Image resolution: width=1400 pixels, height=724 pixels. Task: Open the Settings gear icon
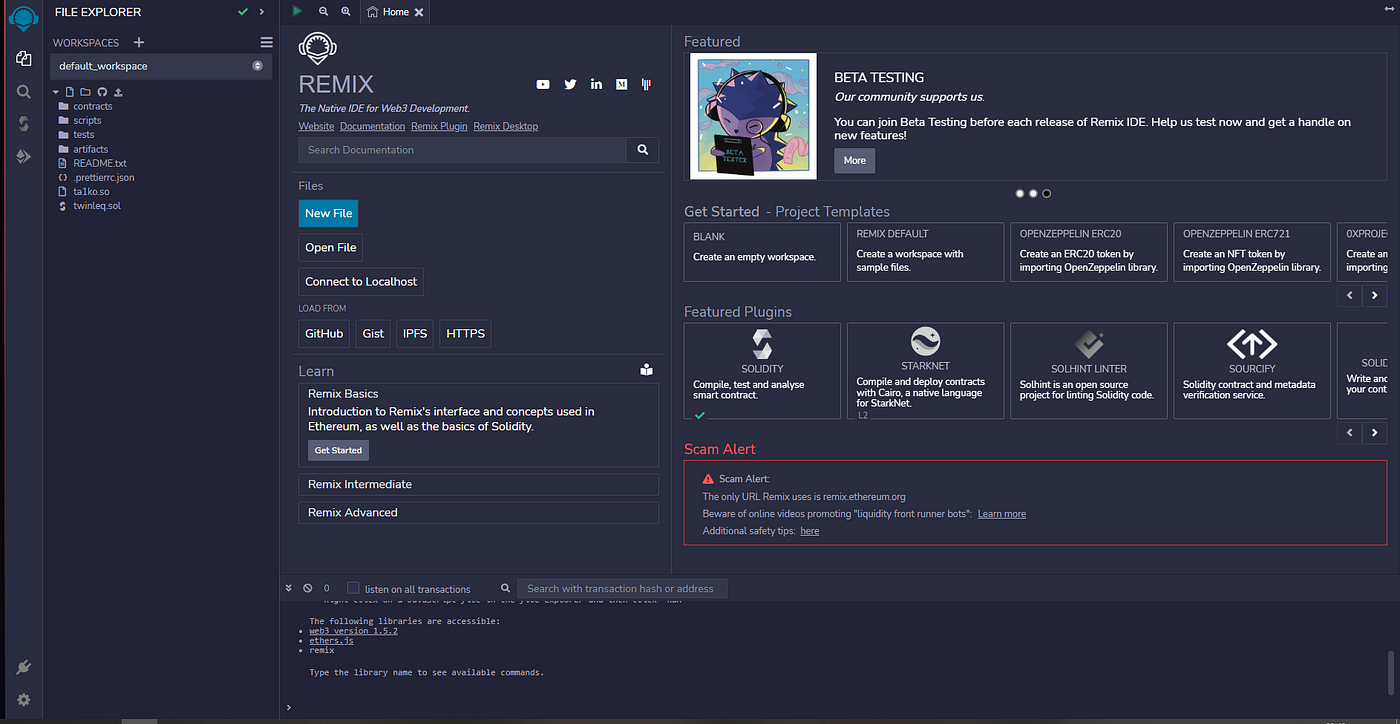24,700
